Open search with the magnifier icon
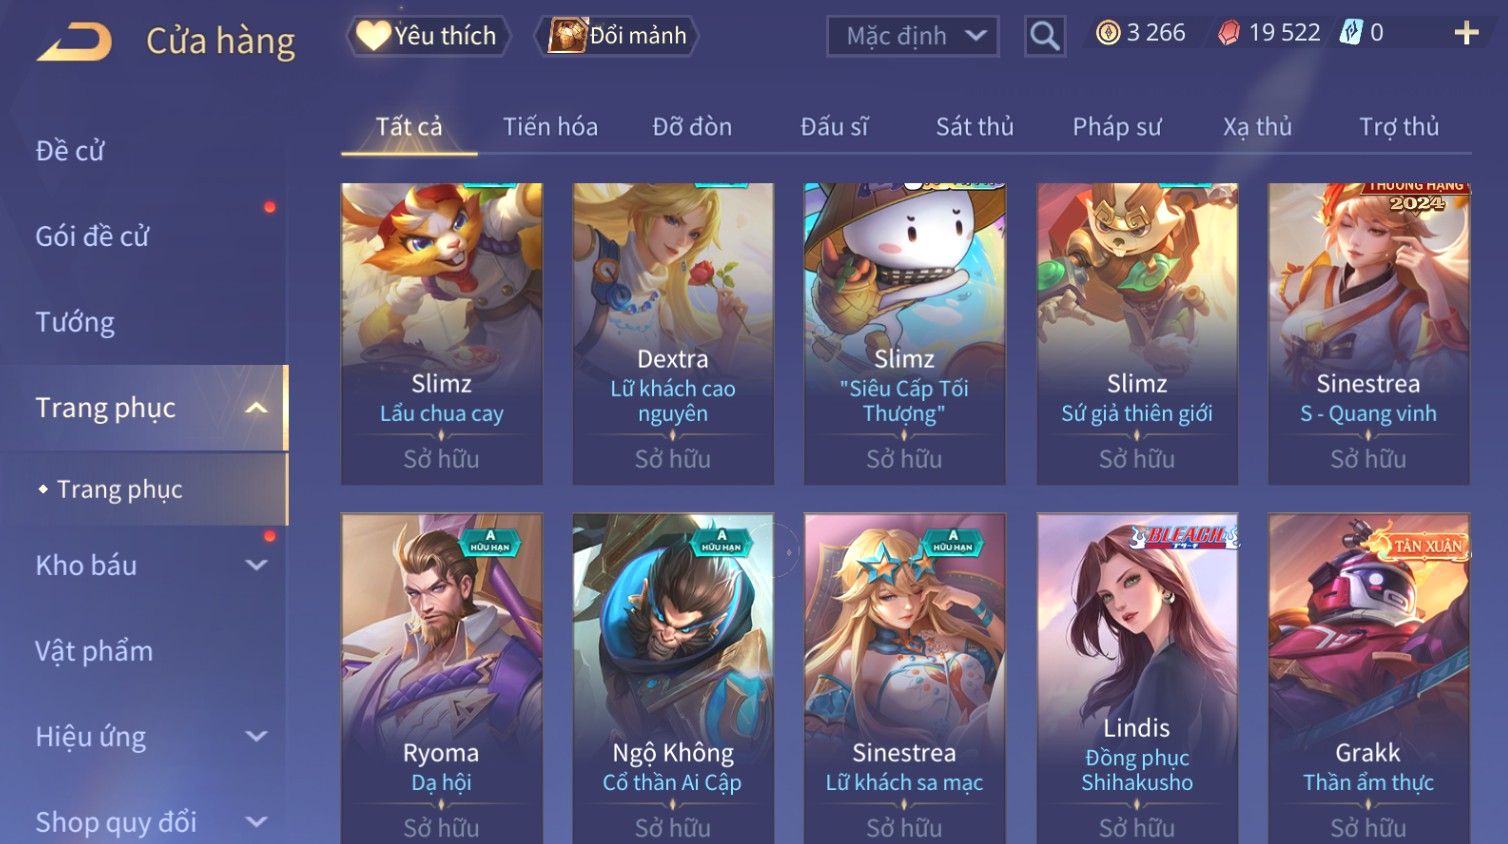Image resolution: width=1508 pixels, height=844 pixels. click(x=1044, y=36)
